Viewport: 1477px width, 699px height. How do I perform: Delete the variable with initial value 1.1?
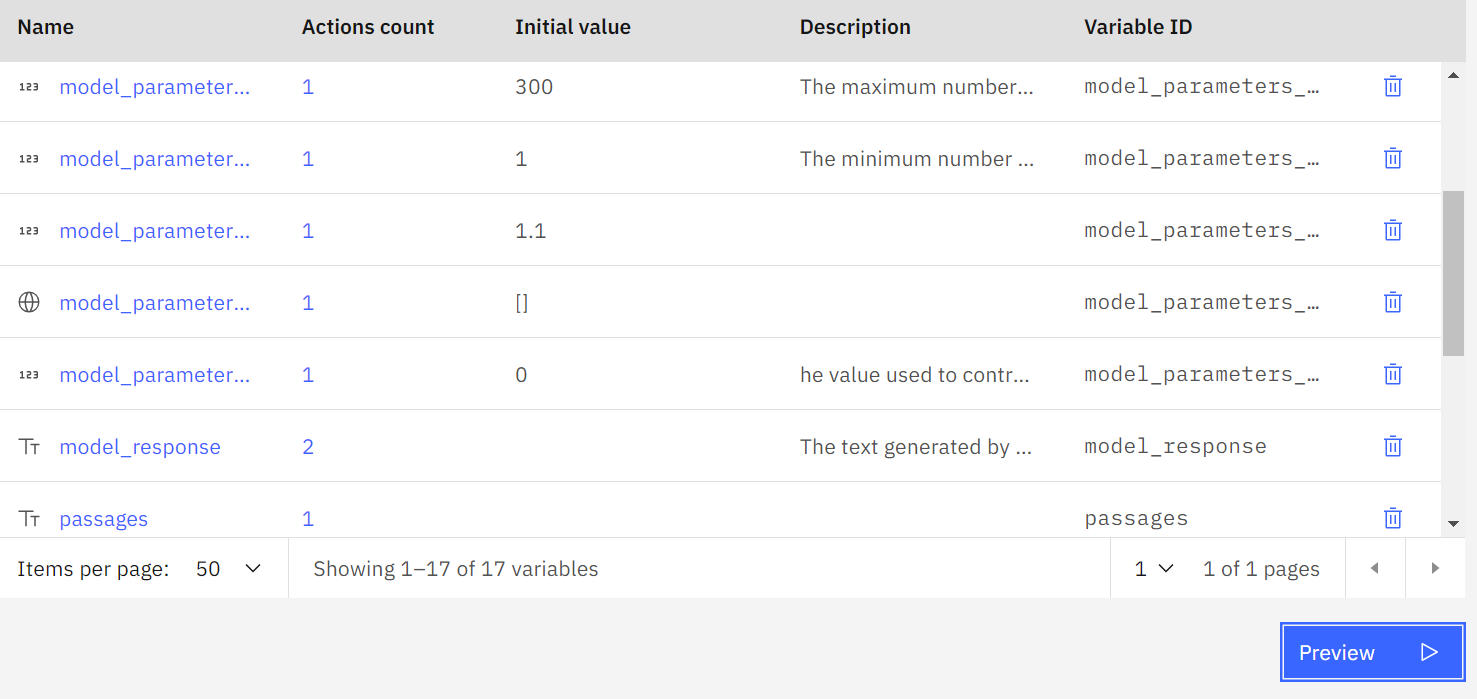(x=1392, y=231)
